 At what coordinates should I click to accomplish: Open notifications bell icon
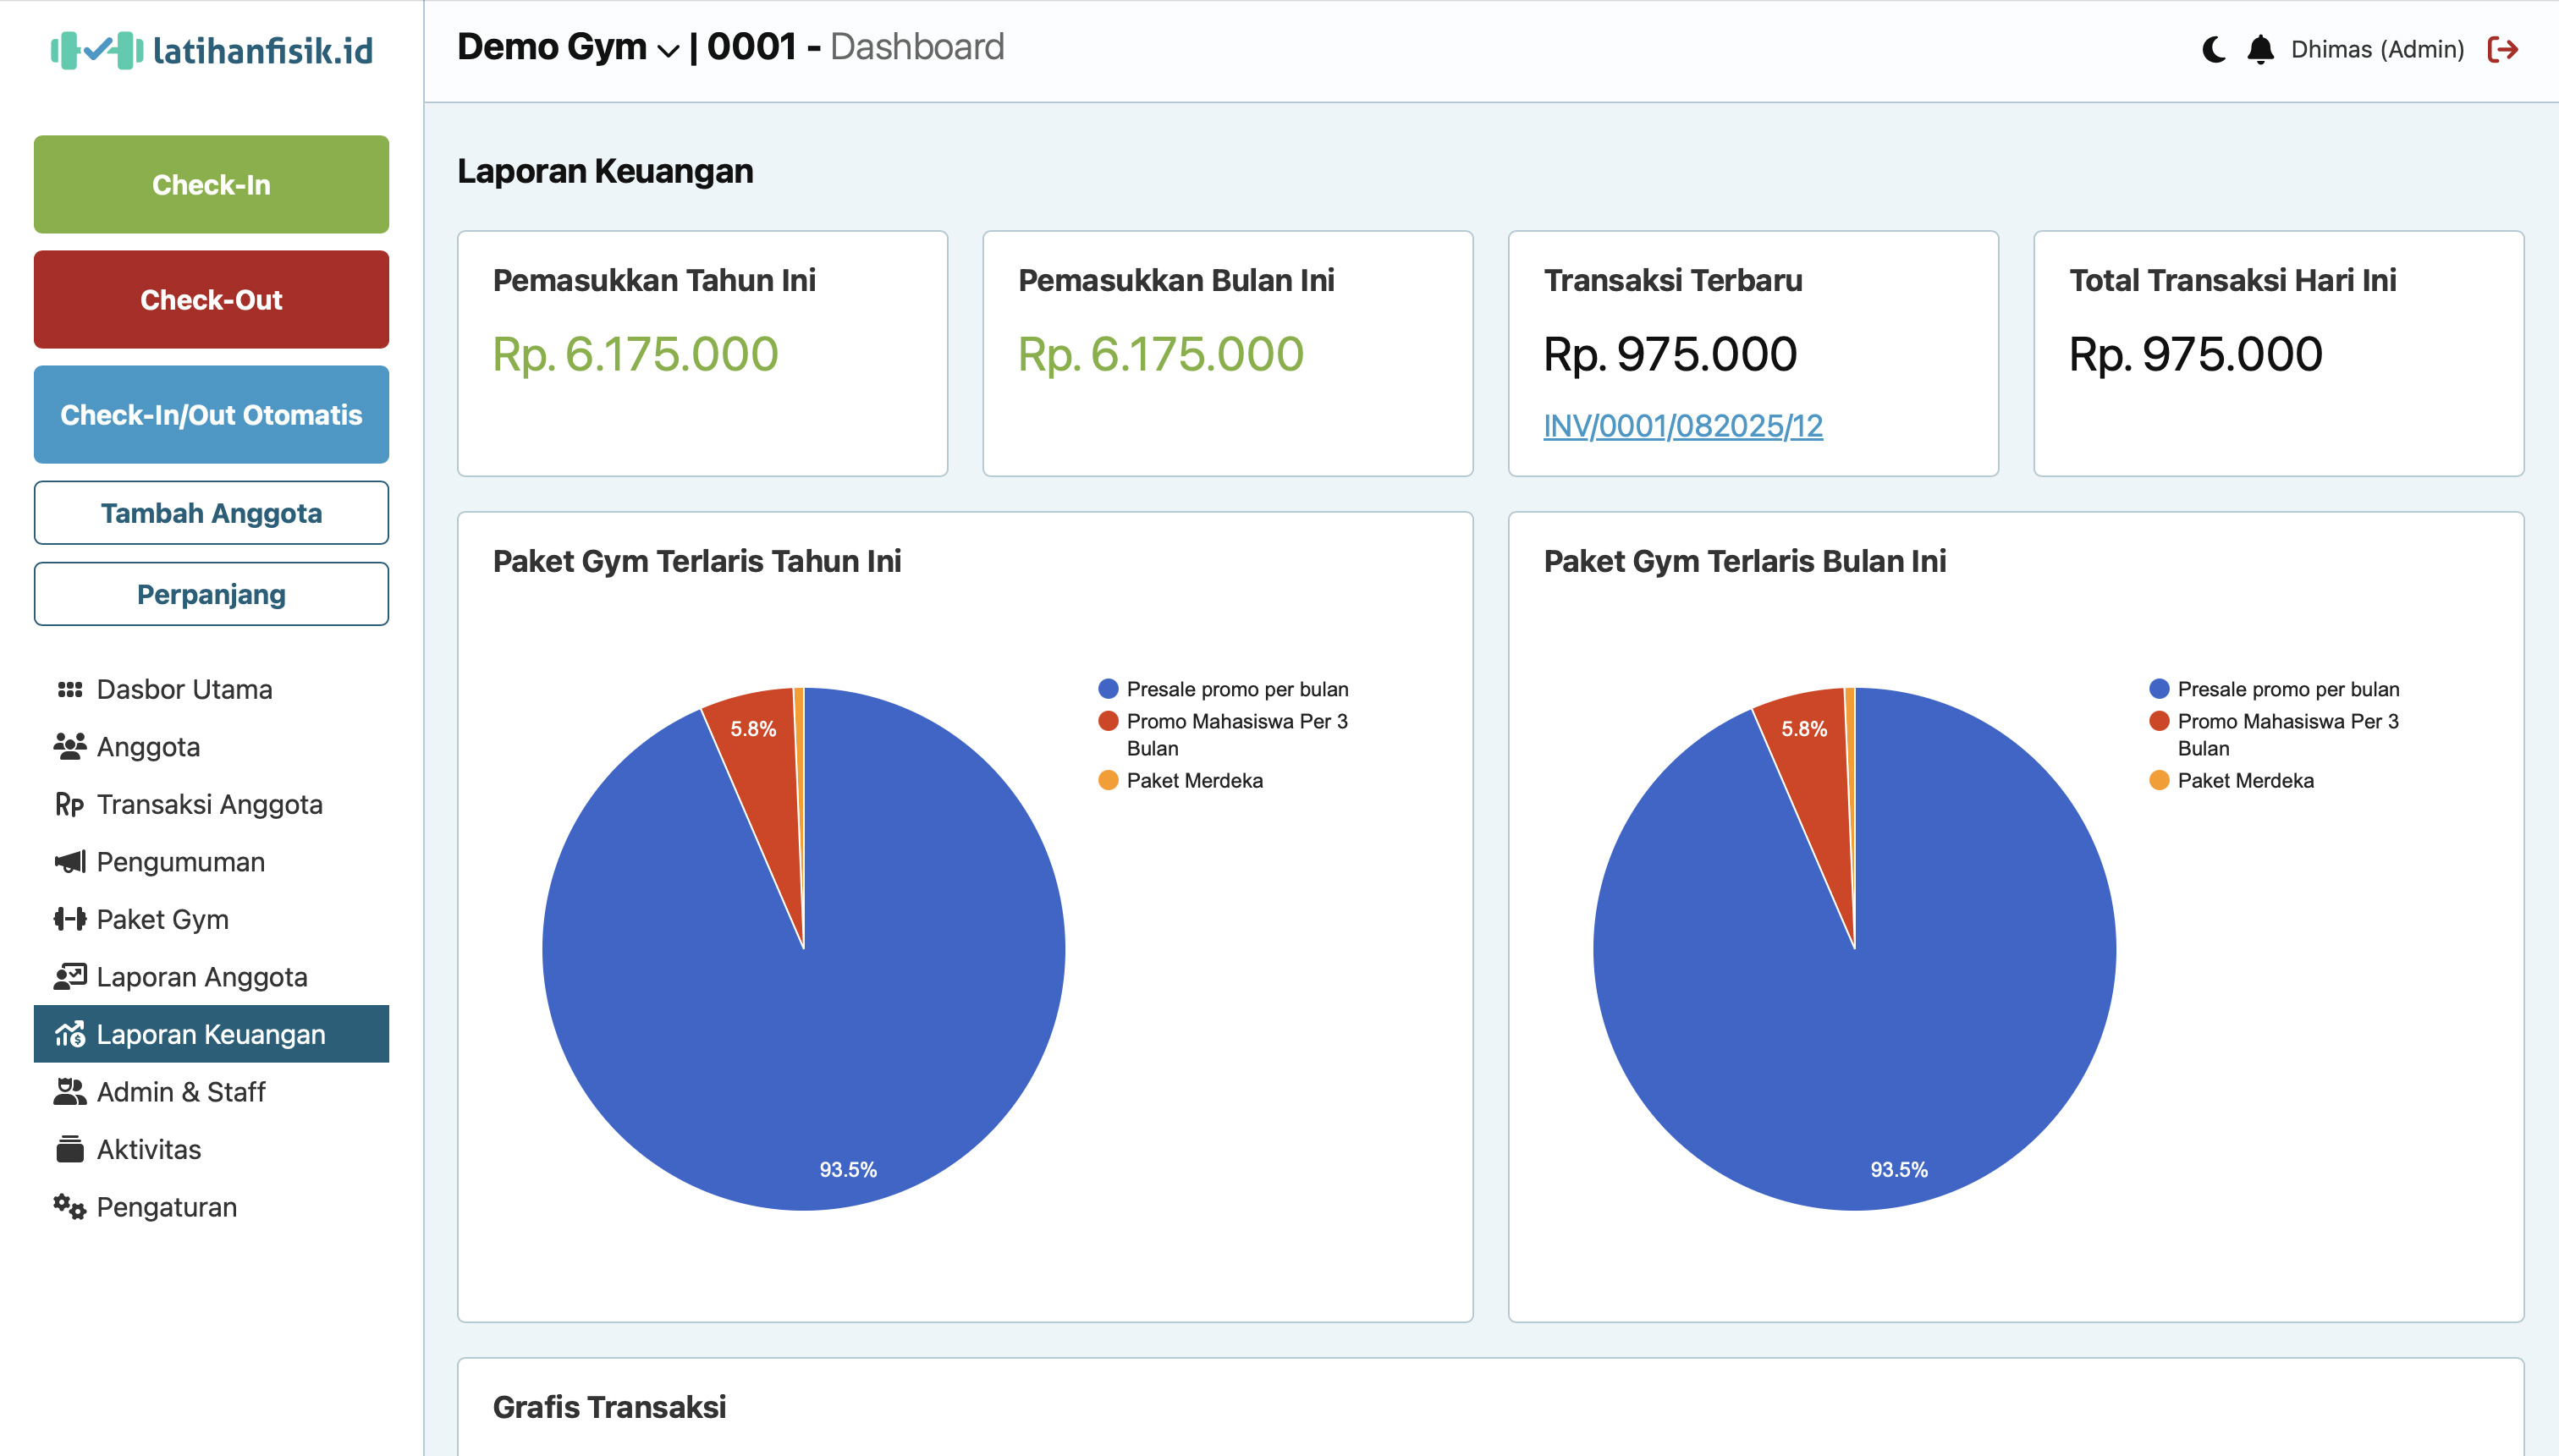pos(2260,49)
